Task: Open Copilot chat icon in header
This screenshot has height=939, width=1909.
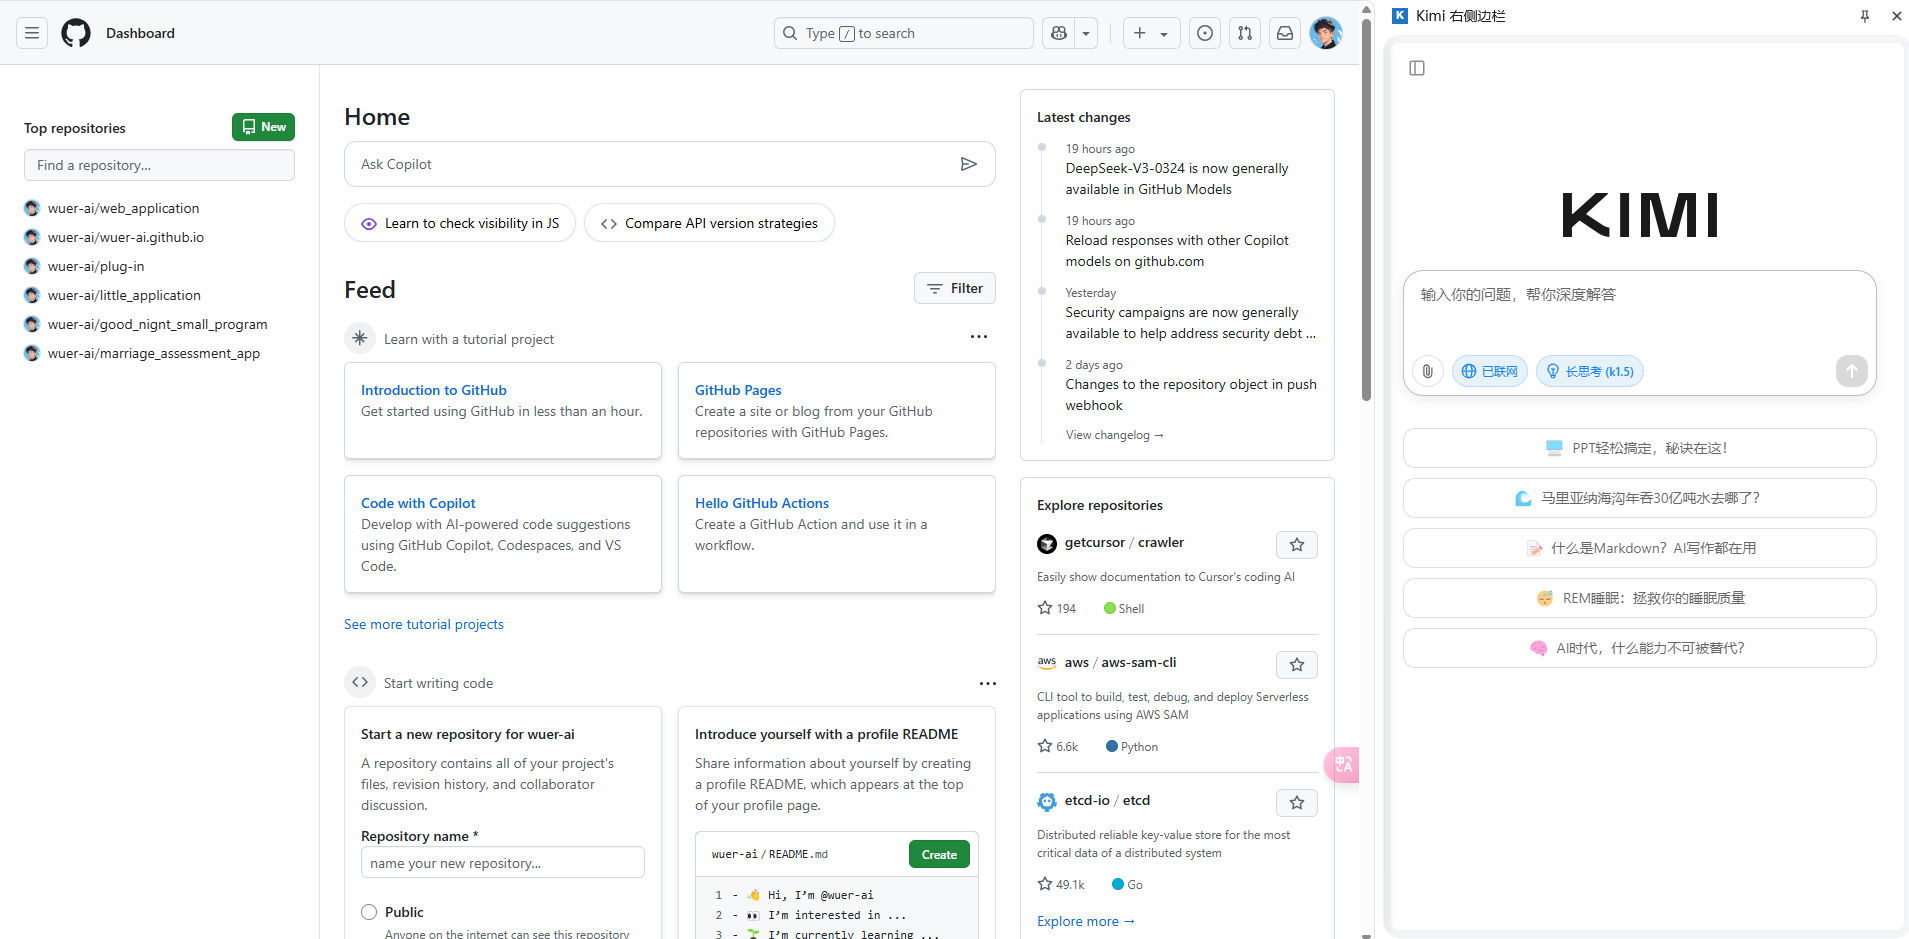Action: (x=1059, y=33)
